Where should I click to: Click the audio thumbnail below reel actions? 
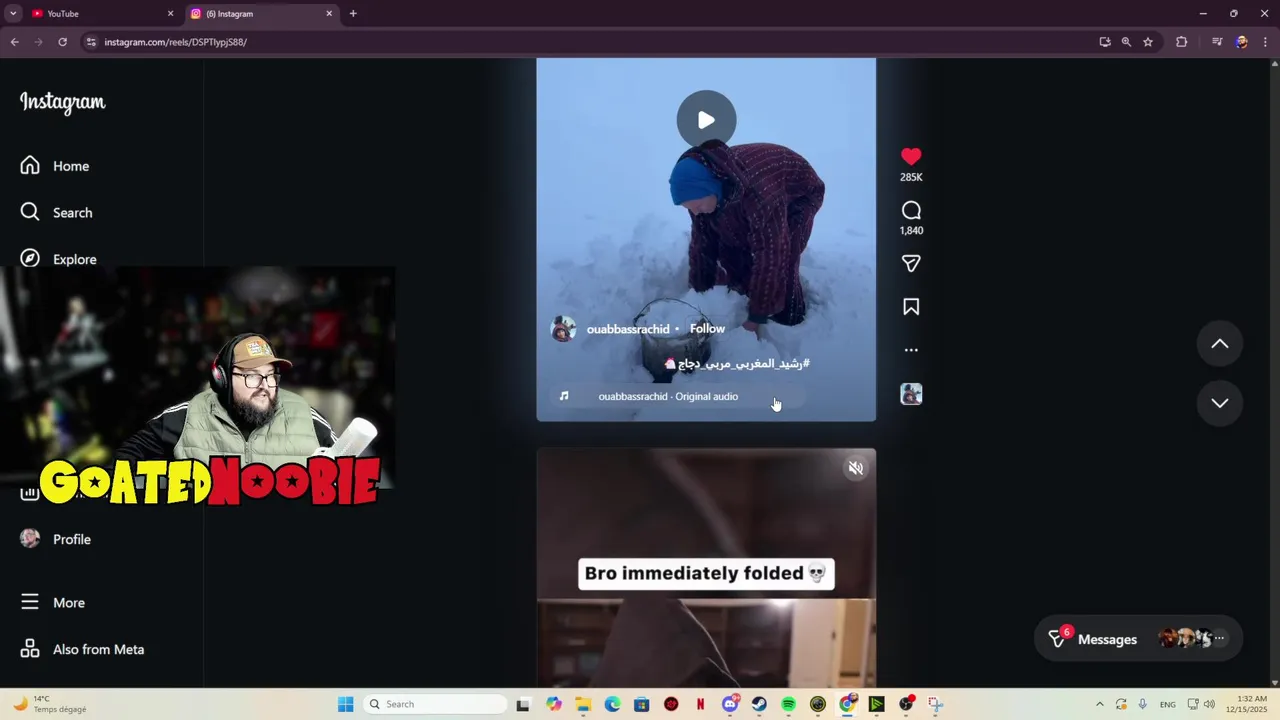pos(911,394)
